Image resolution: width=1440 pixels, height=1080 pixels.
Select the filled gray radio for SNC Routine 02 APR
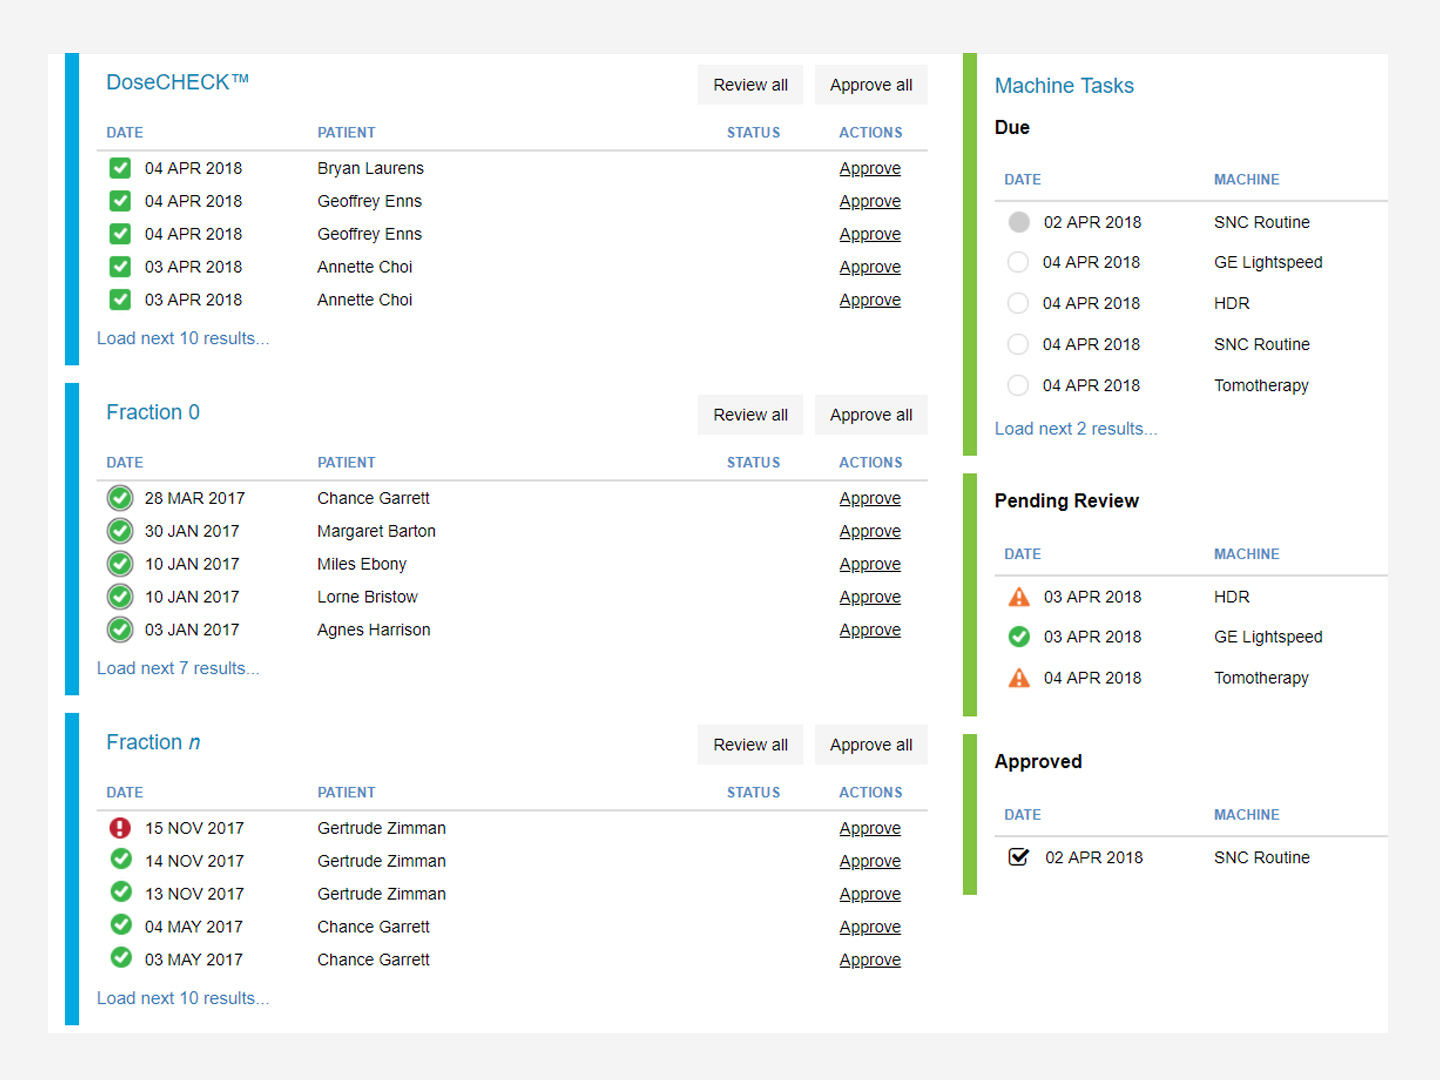click(1019, 222)
